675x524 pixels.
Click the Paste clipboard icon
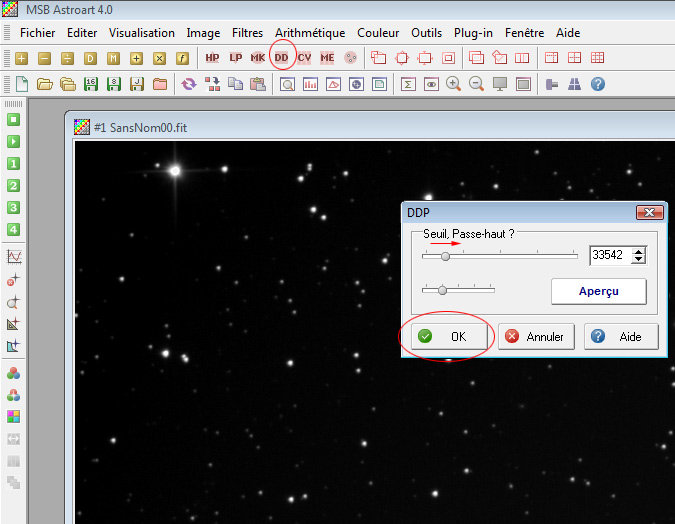pyautogui.click(x=258, y=84)
